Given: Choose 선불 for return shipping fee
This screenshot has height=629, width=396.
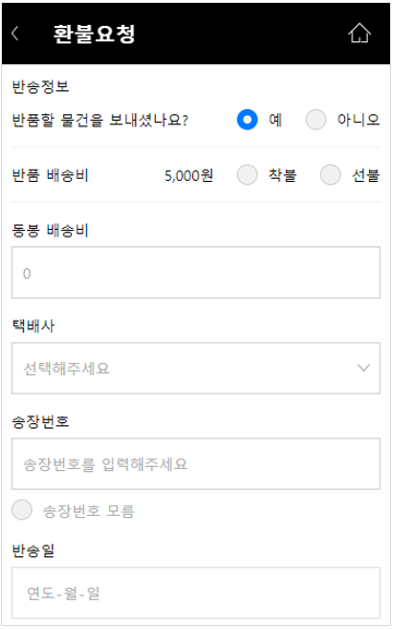Looking at the screenshot, I should pyautogui.click(x=330, y=175).
